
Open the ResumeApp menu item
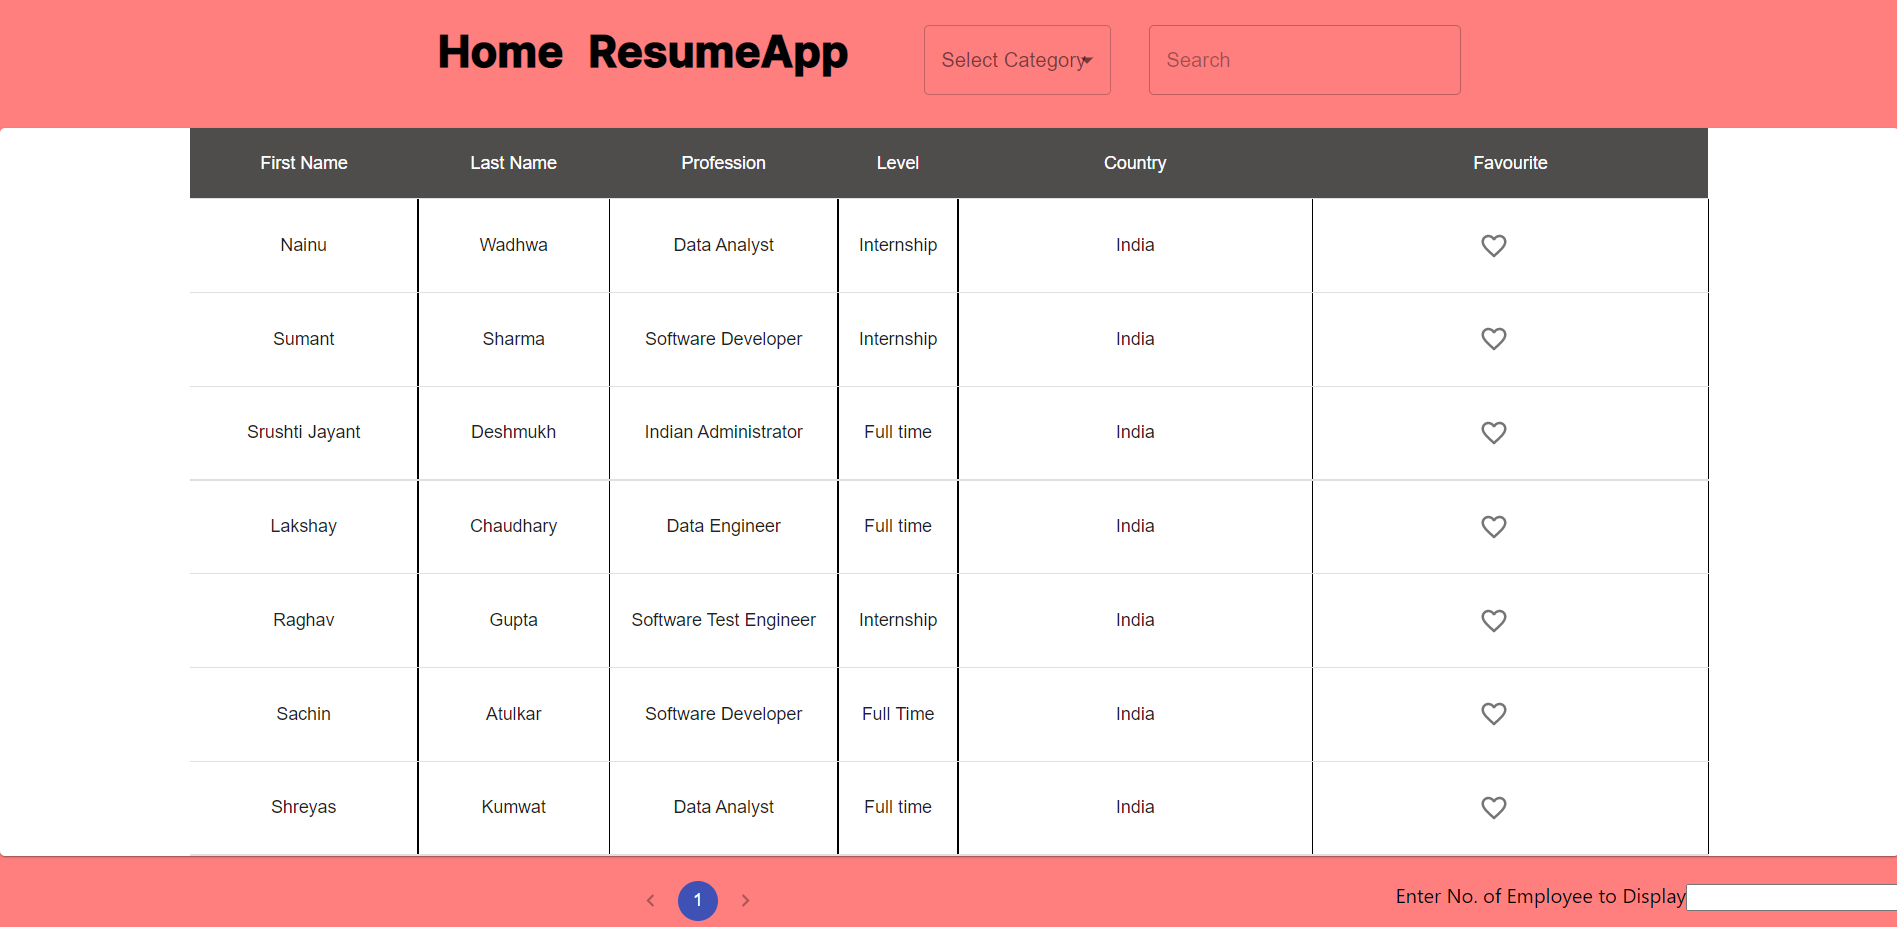pyautogui.click(x=717, y=52)
